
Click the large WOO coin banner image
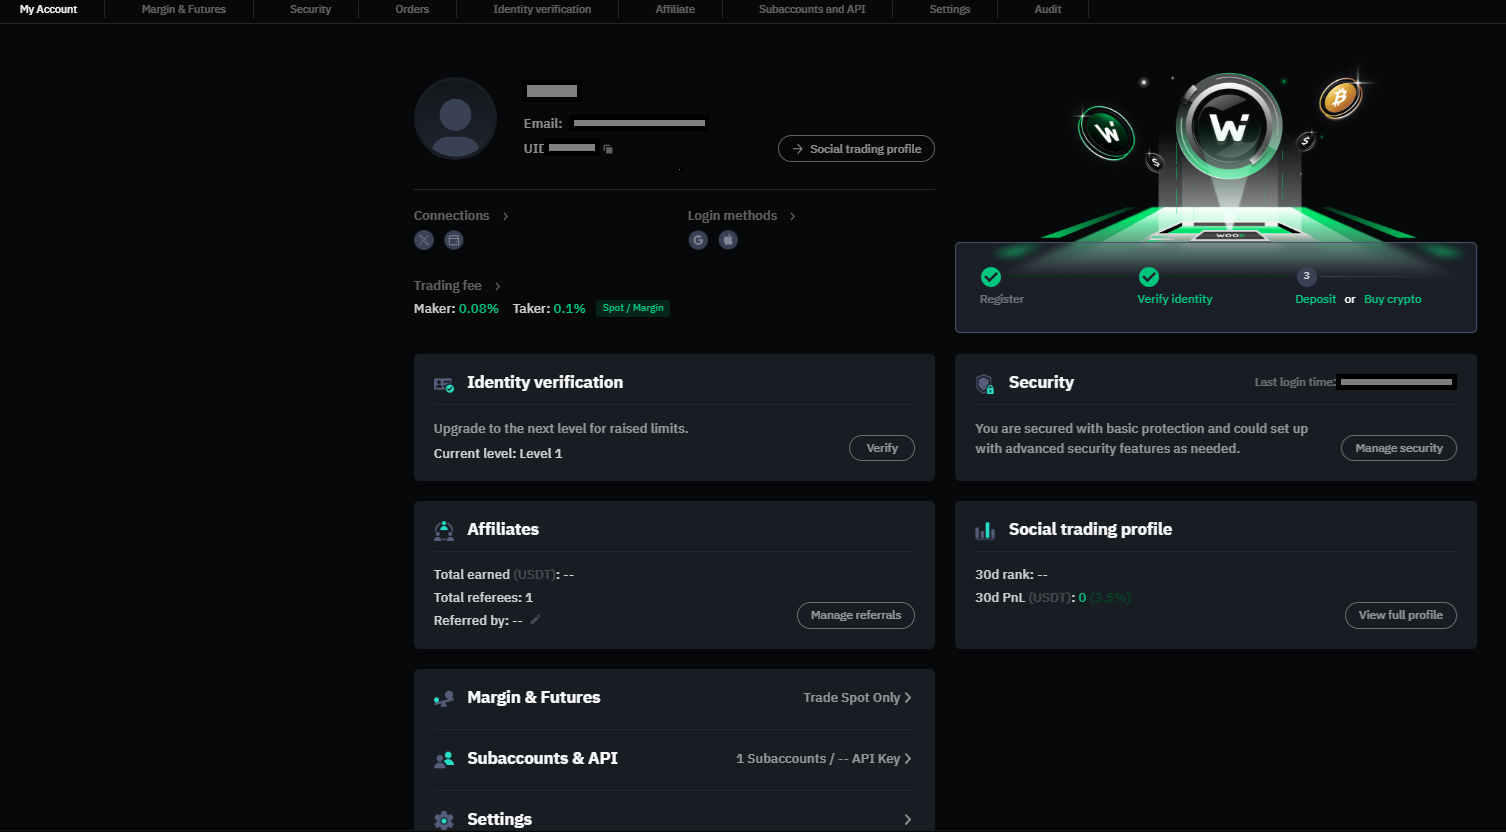point(1229,127)
